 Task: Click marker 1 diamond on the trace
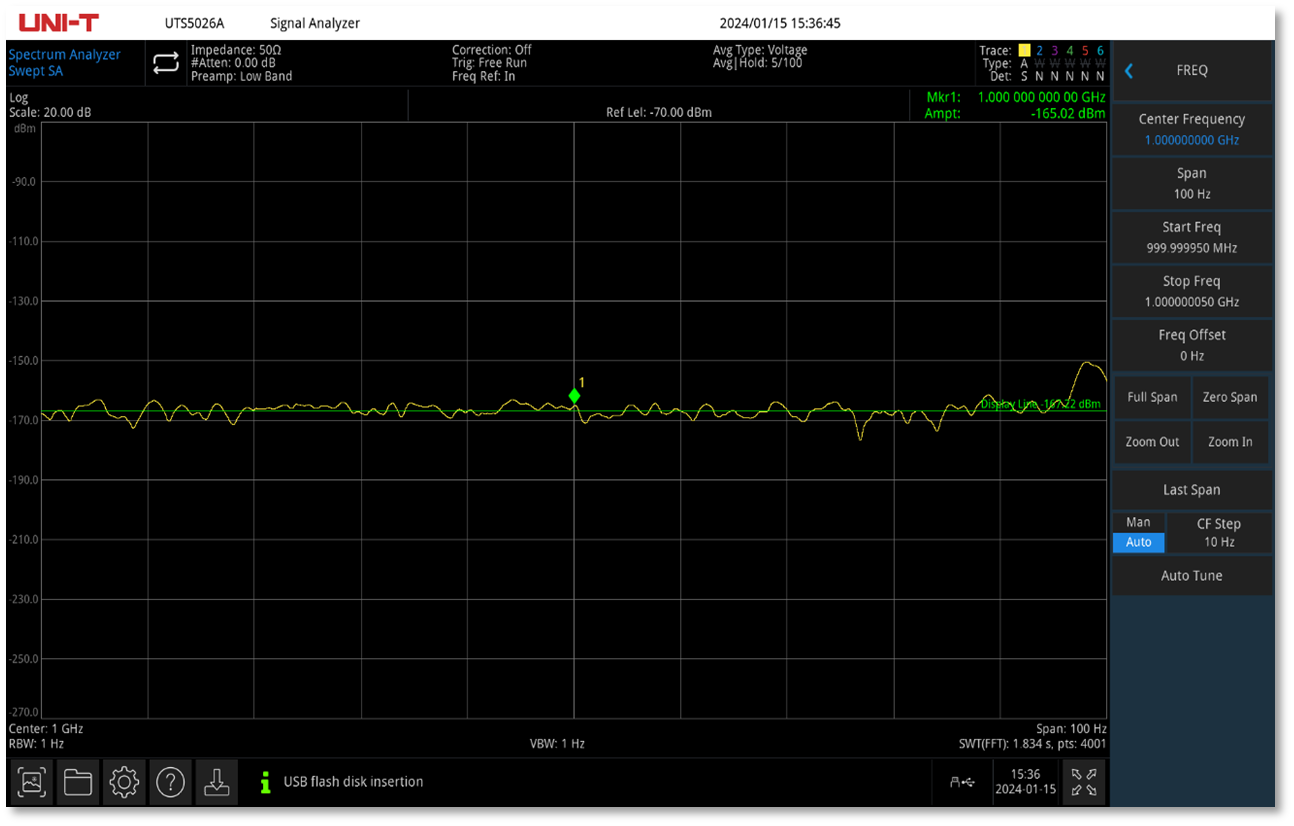click(574, 396)
